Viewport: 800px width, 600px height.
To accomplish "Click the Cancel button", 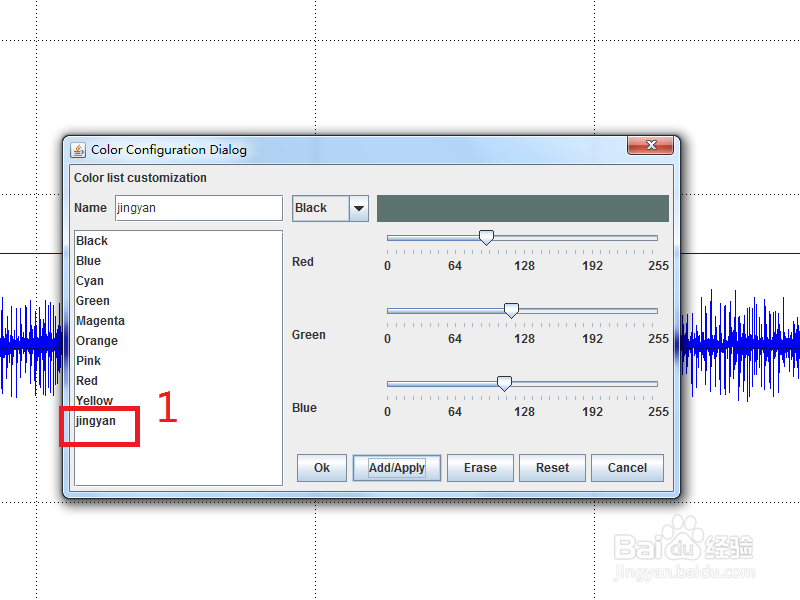I will click(x=627, y=468).
